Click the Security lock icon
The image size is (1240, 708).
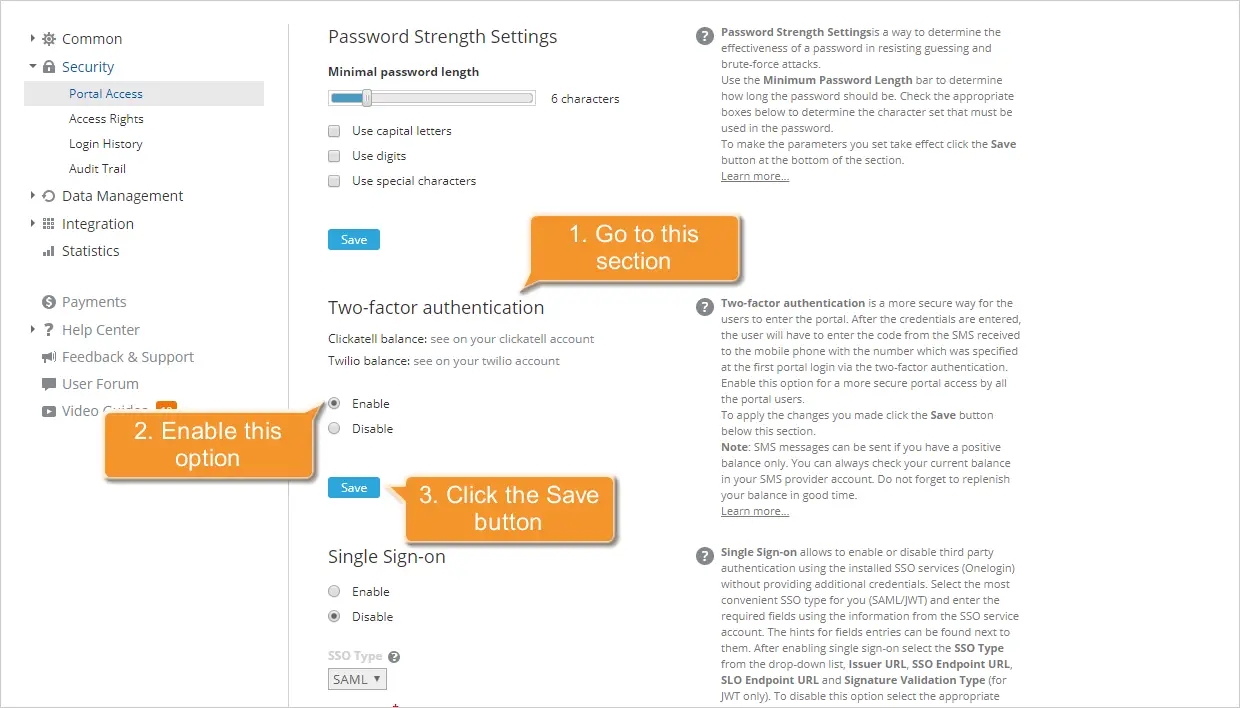click(x=48, y=66)
